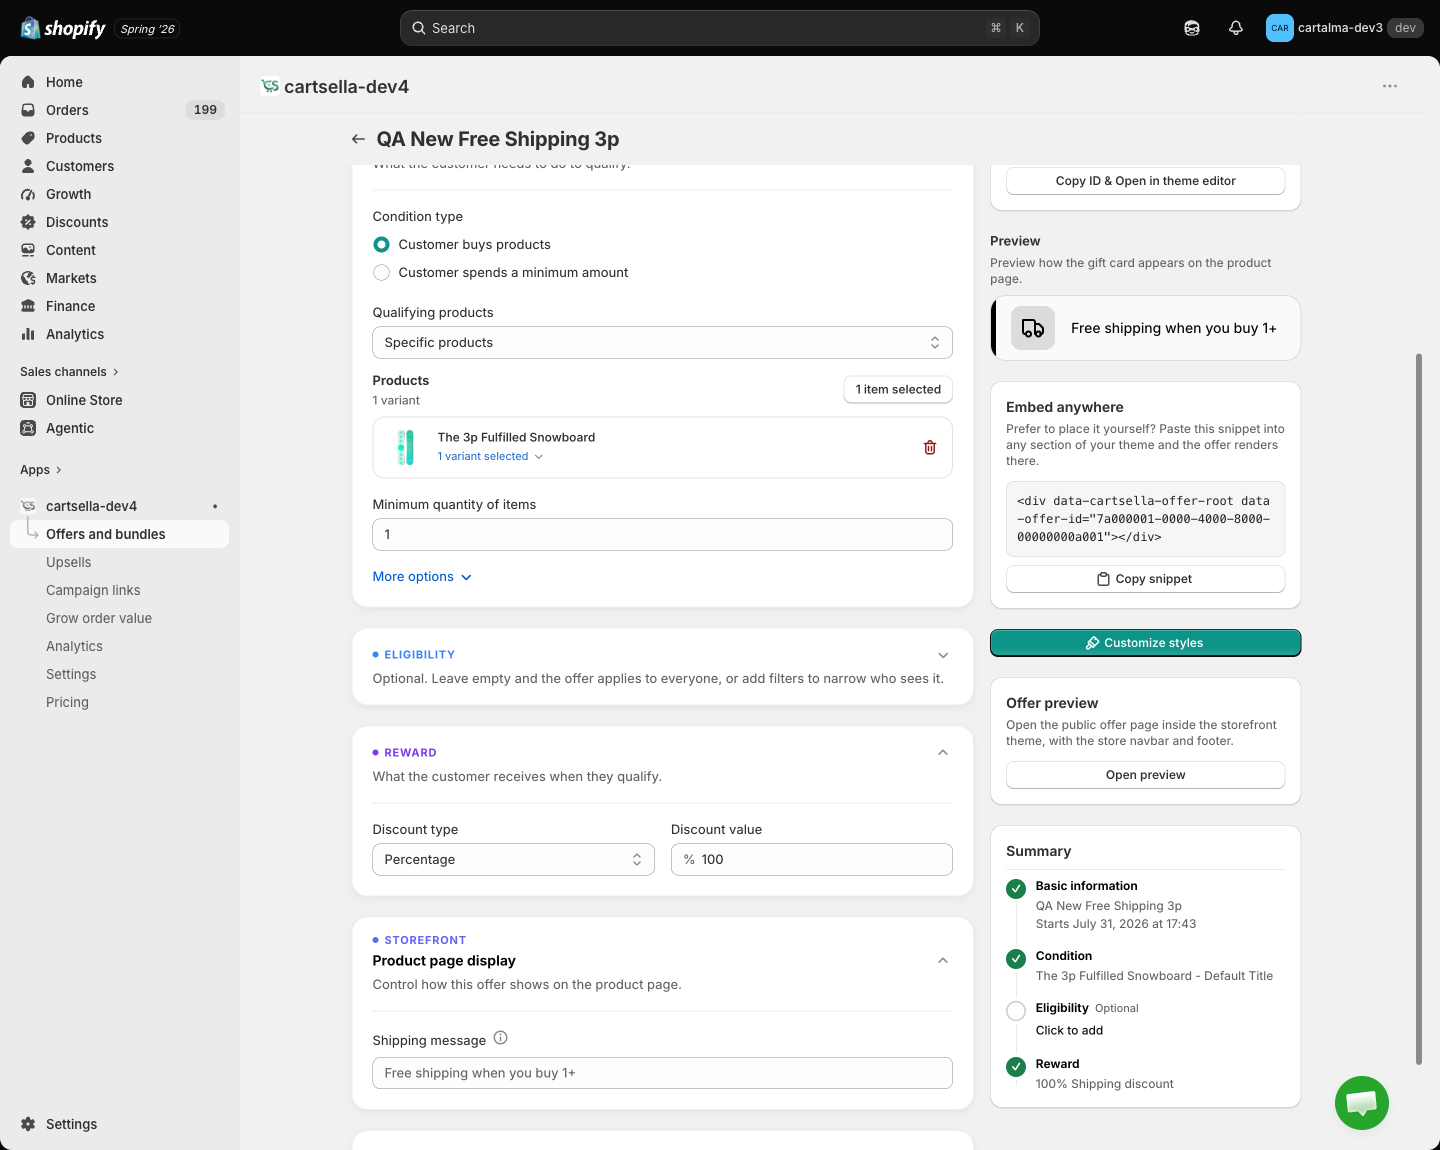The height and width of the screenshot is (1150, 1440).
Task: Open Campaign links in sidebar
Action: click(93, 590)
